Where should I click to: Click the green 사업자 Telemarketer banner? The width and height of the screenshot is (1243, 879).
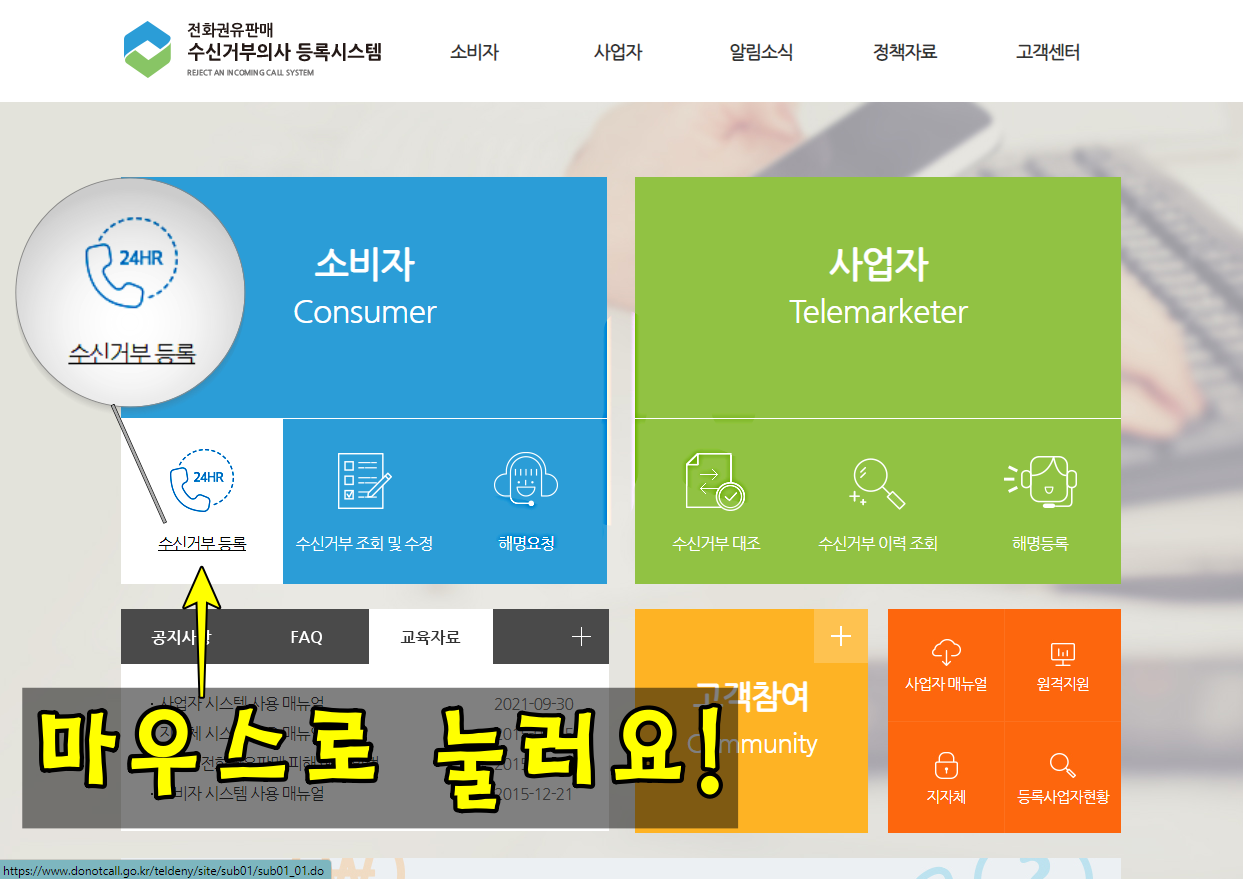pyautogui.click(x=878, y=297)
